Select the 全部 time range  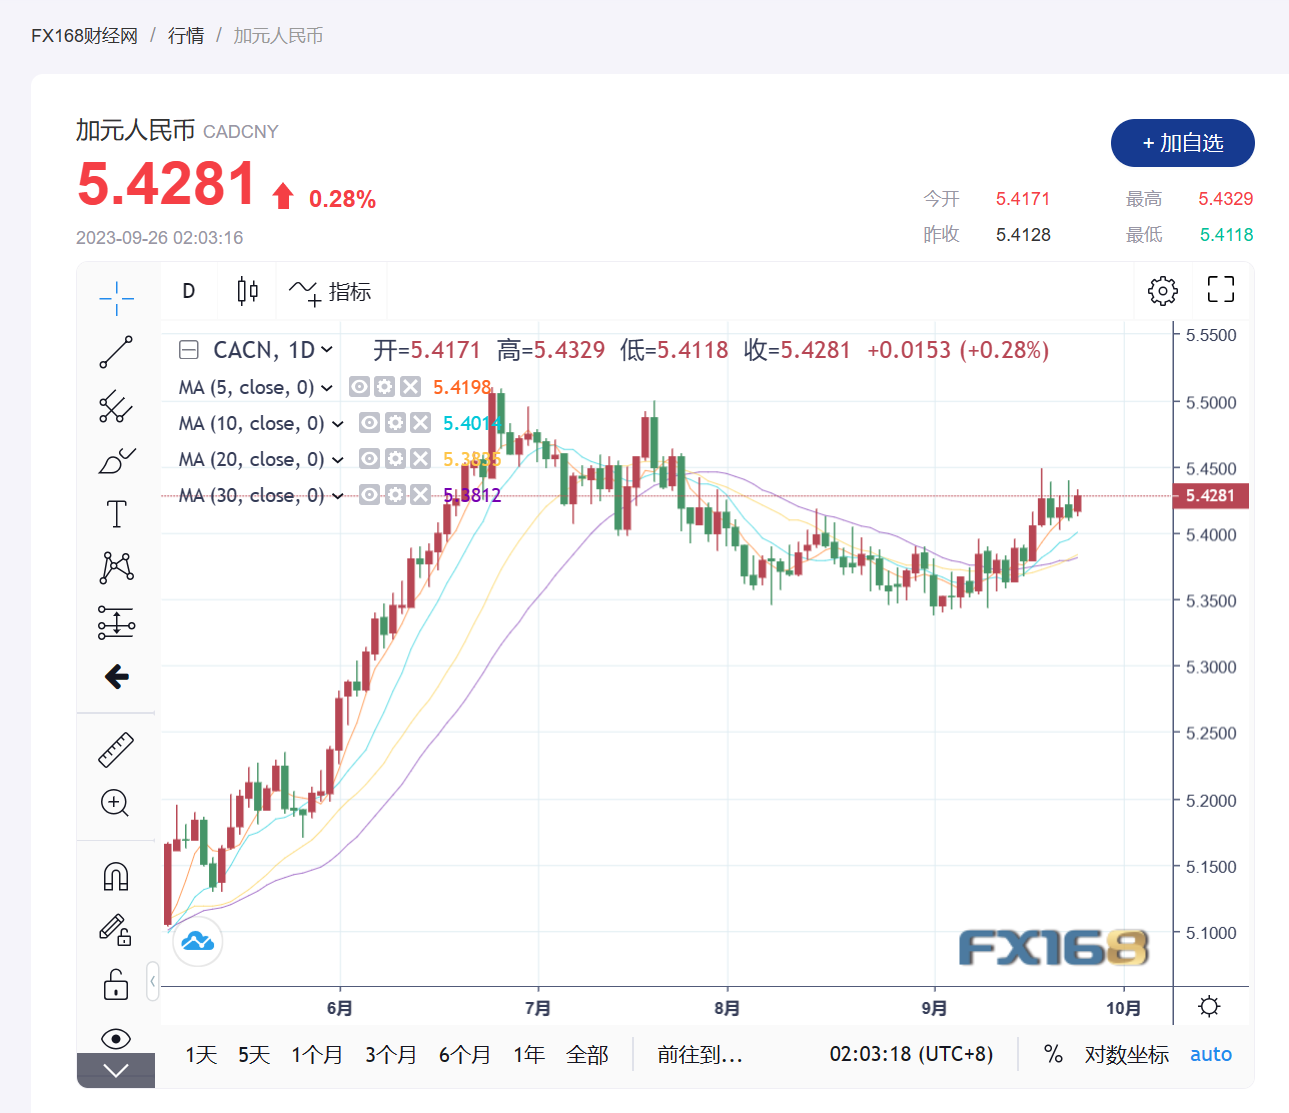point(587,1054)
